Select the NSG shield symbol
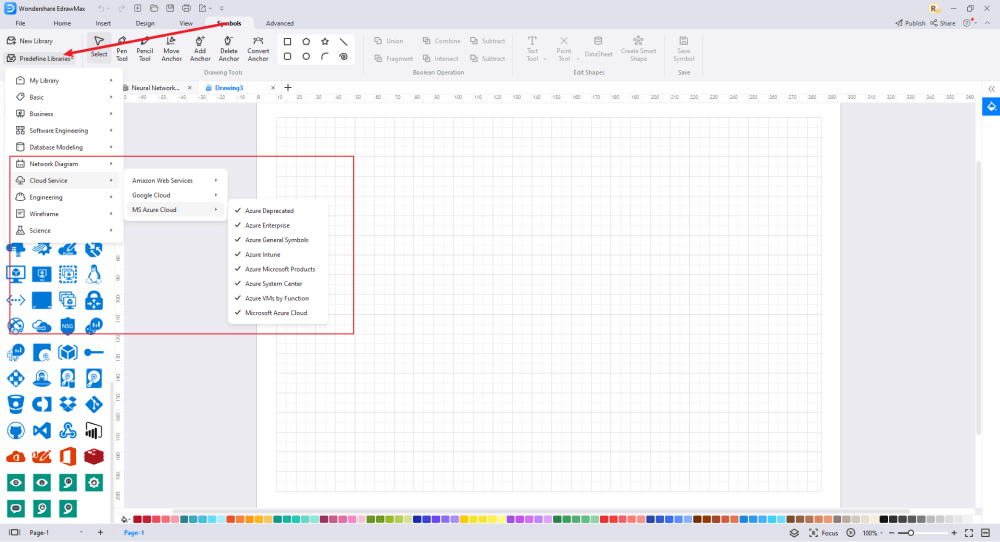 point(68,326)
